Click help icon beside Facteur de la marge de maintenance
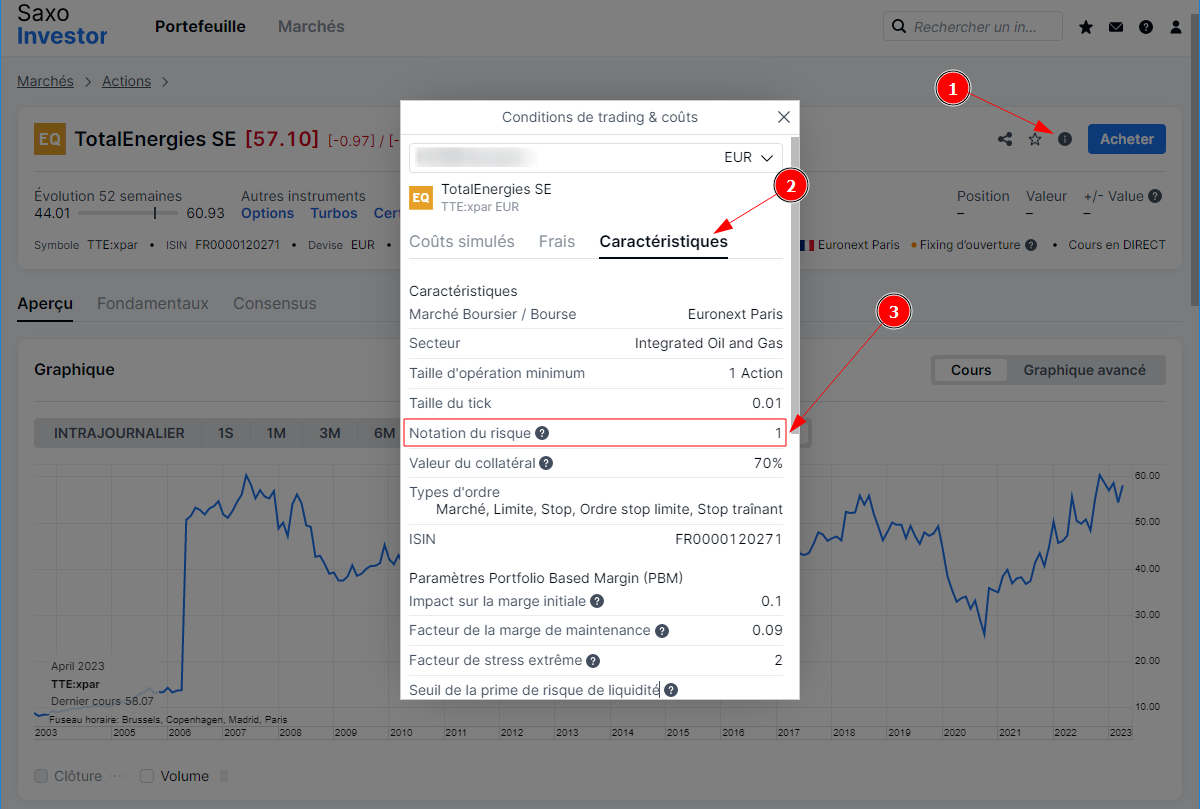 (662, 631)
